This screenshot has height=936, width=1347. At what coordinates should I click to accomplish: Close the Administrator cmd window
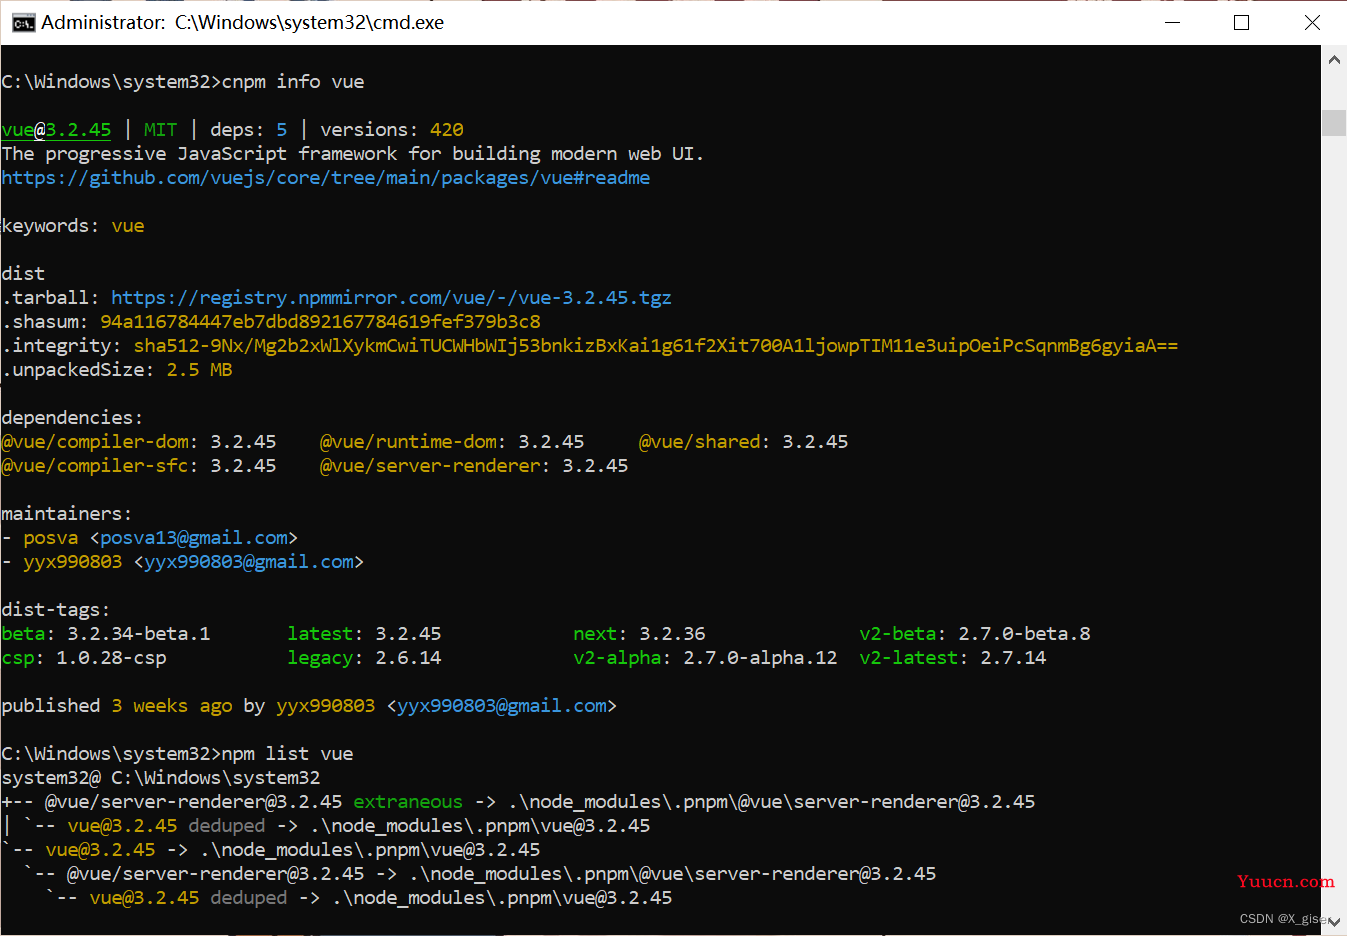tap(1312, 22)
